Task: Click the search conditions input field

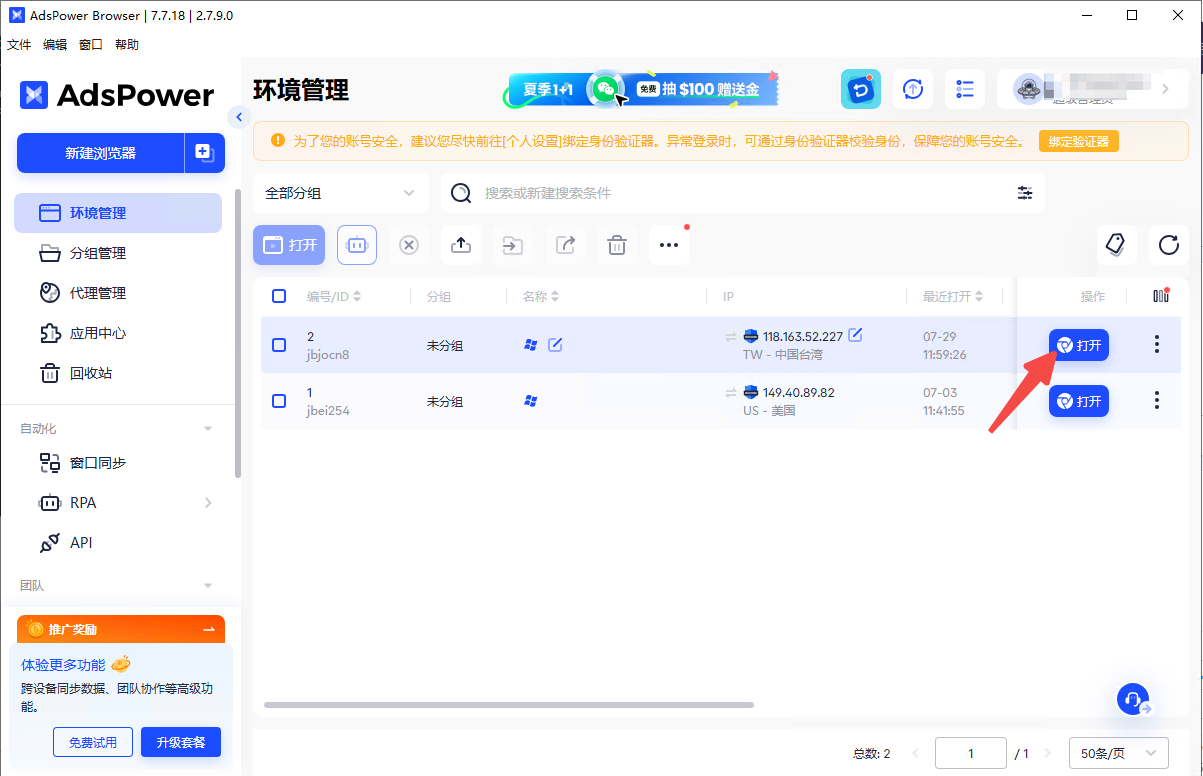Action: pyautogui.click(x=740, y=193)
